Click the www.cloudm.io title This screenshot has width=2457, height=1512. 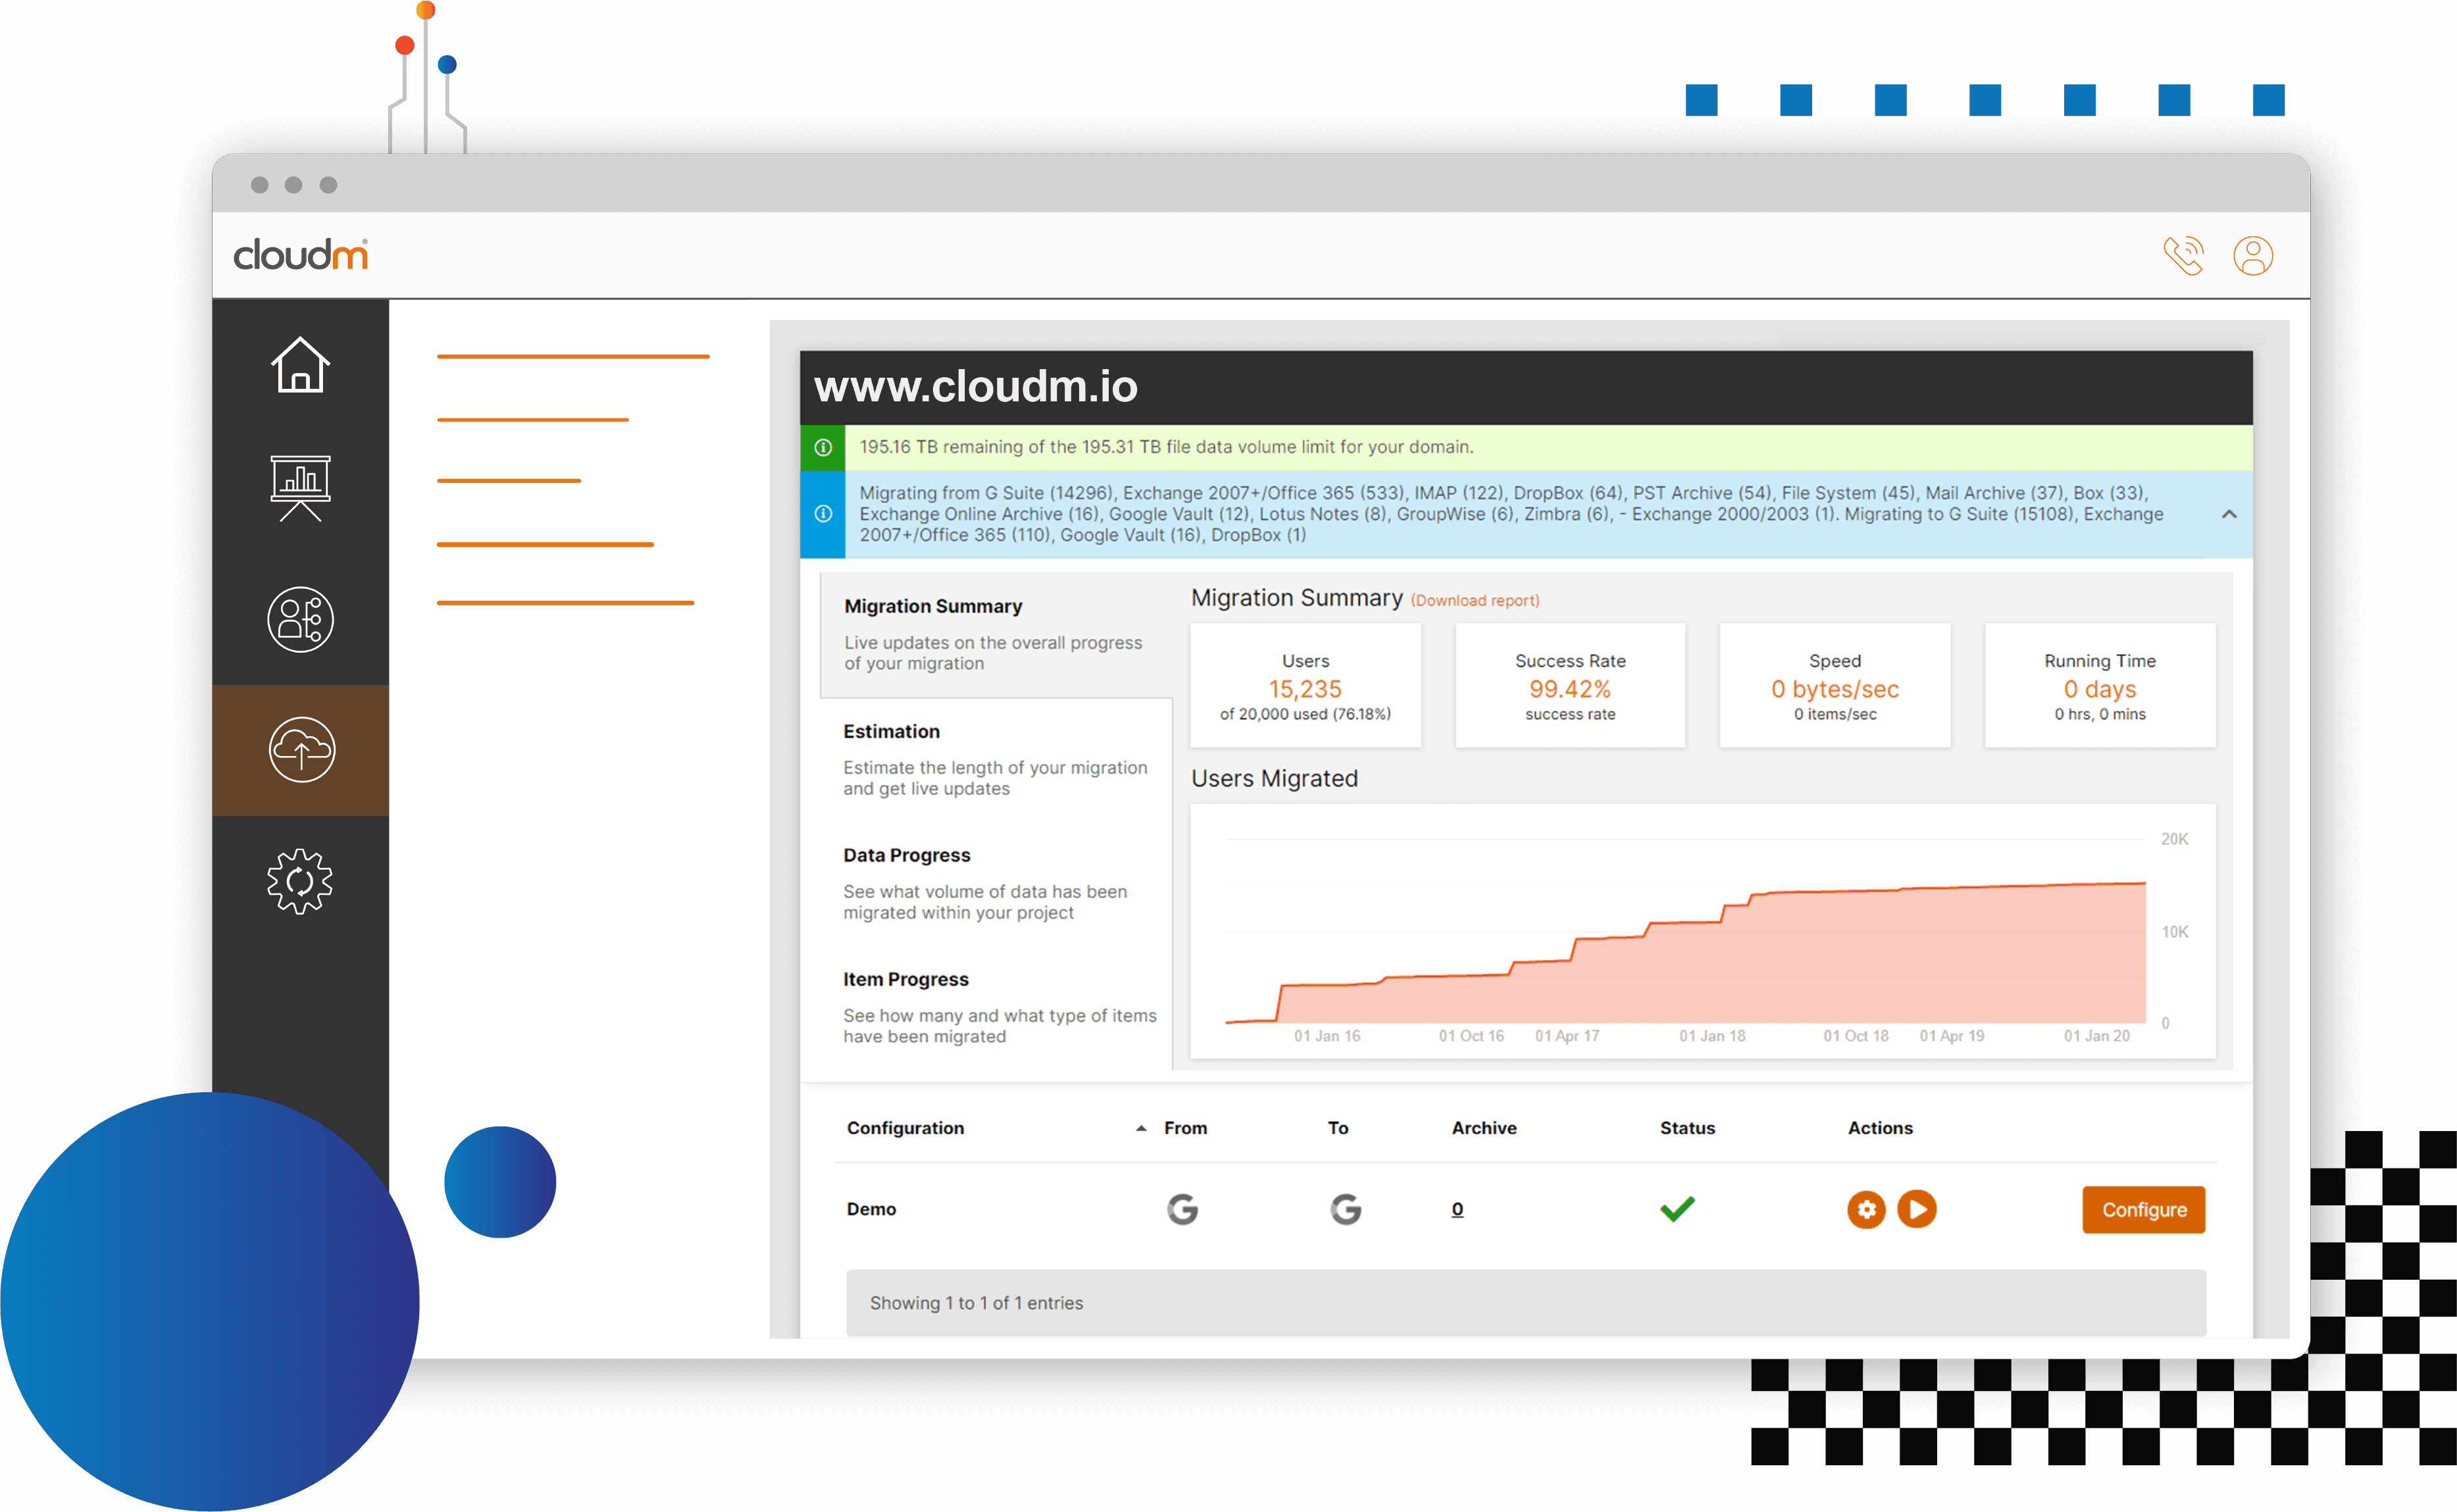[976, 386]
